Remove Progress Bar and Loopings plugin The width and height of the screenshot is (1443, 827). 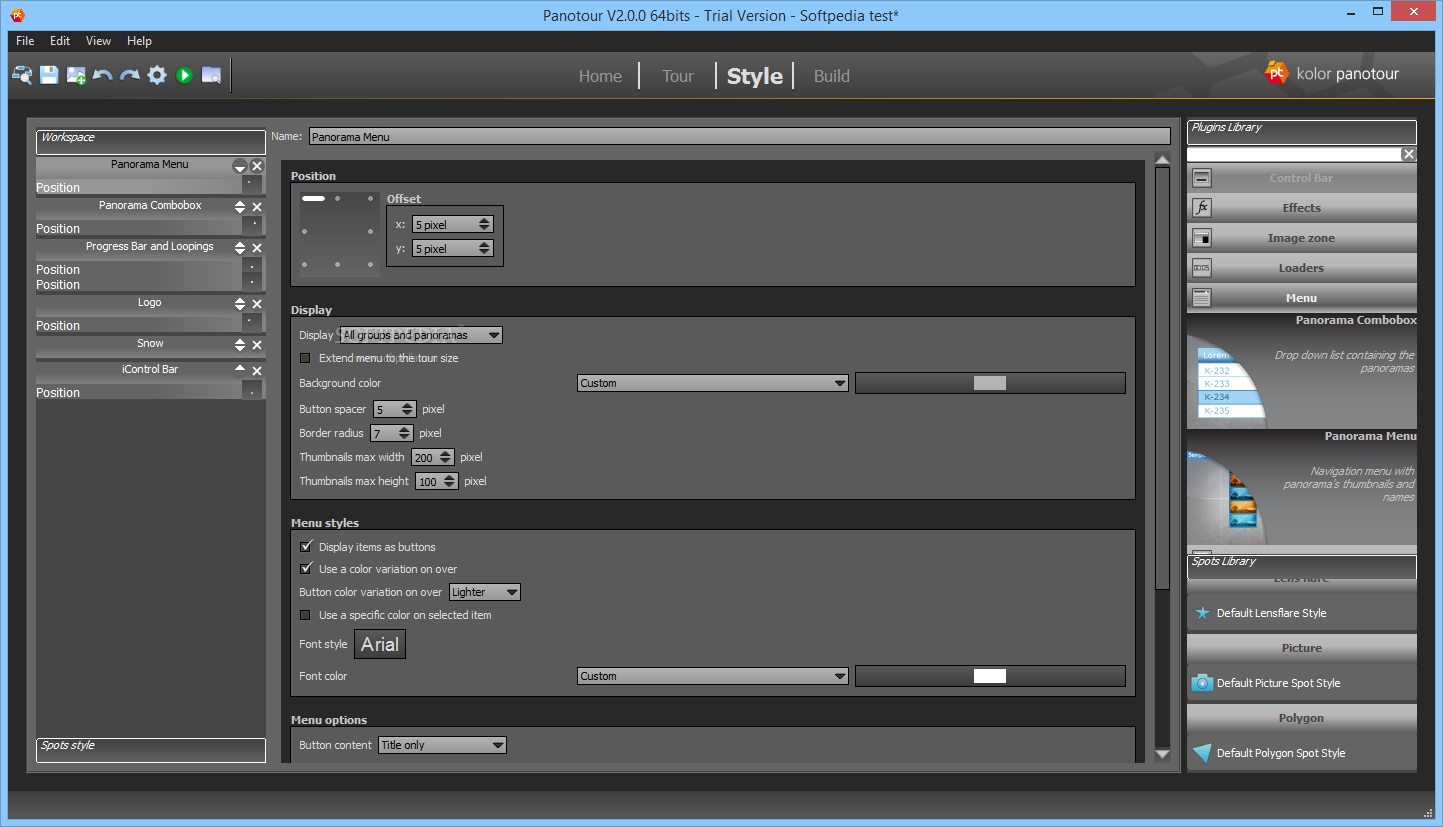coord(257,248)
